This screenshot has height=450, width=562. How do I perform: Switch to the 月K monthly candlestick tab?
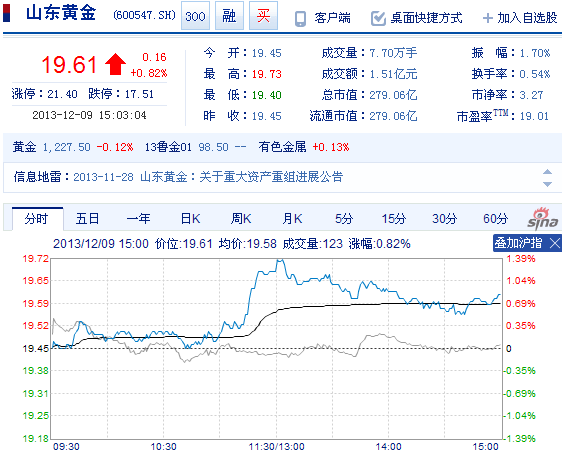(292, 219)
